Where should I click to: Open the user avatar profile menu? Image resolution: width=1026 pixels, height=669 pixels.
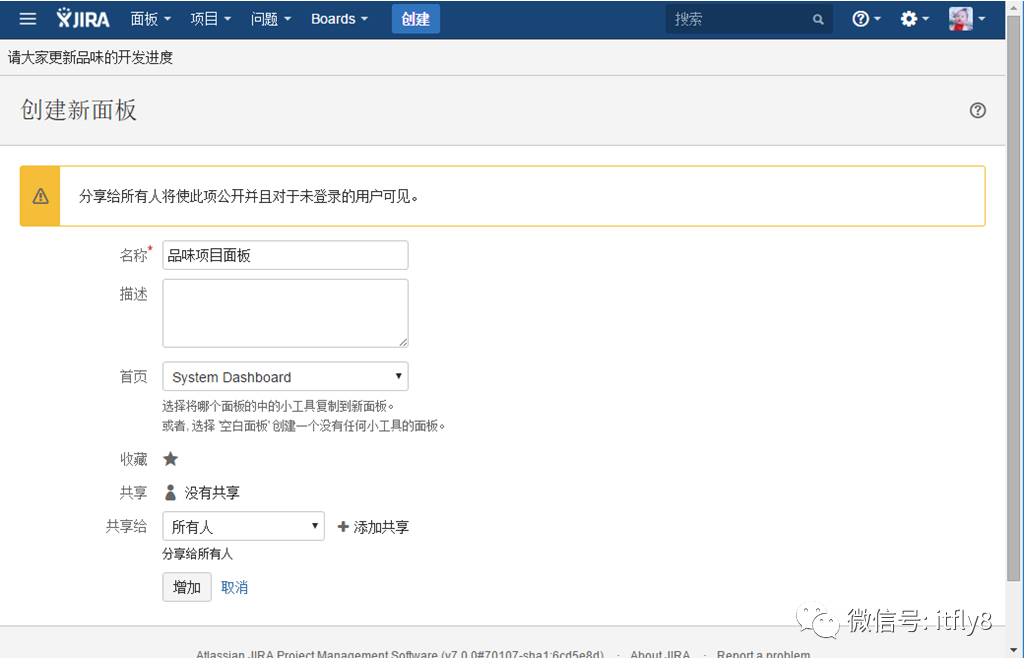[966, 19]
